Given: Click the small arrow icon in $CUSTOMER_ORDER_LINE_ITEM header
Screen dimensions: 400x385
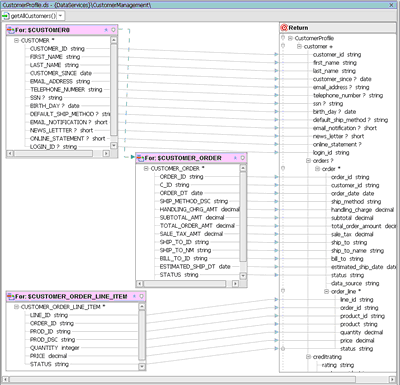Looking at the screenshot, I should [134, 296].
